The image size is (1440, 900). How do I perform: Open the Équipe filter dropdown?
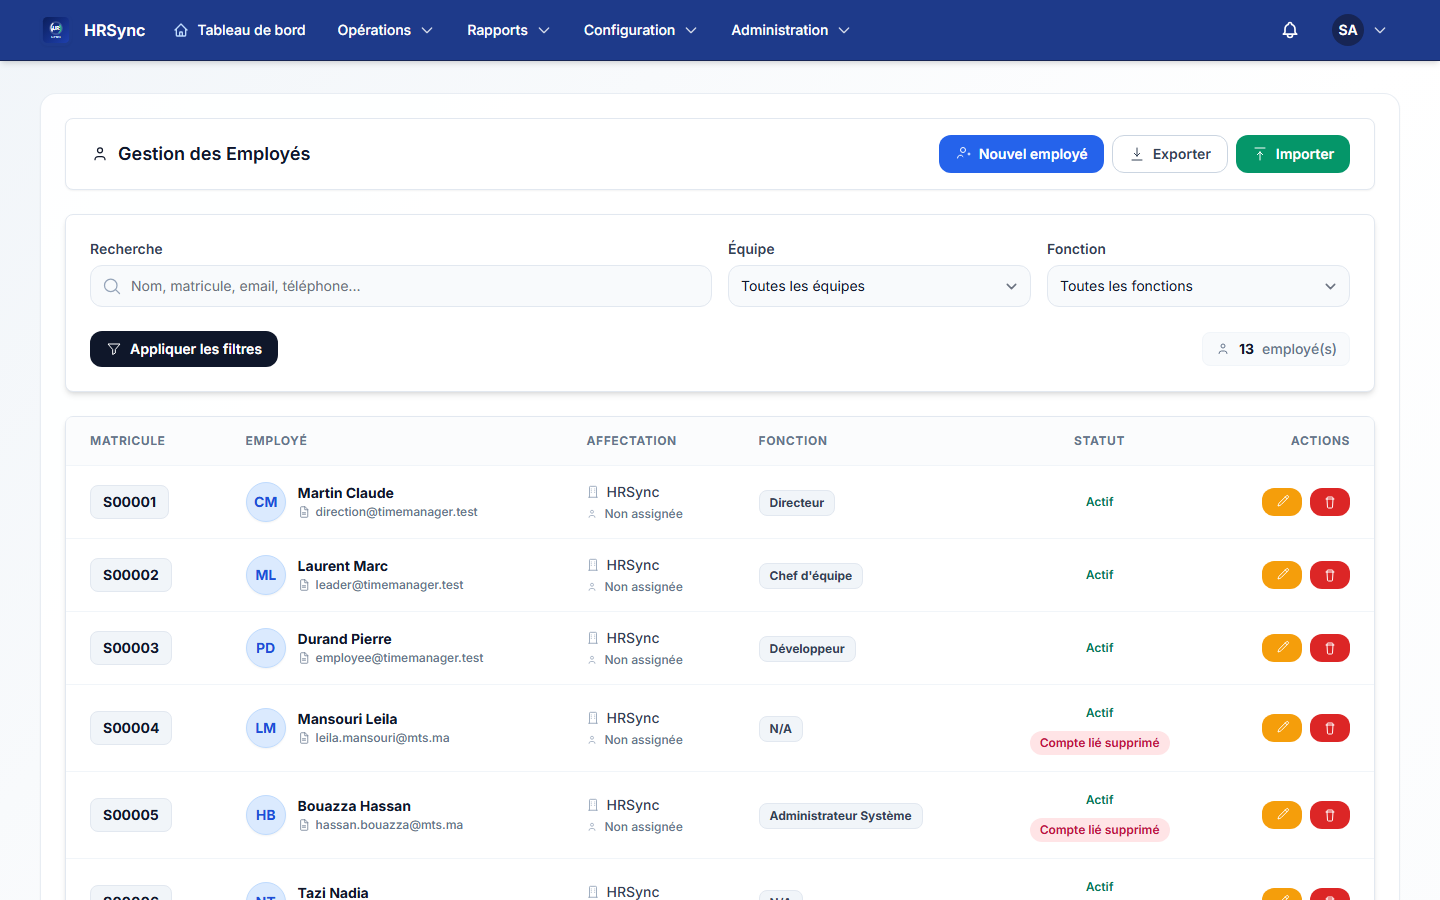879,286
